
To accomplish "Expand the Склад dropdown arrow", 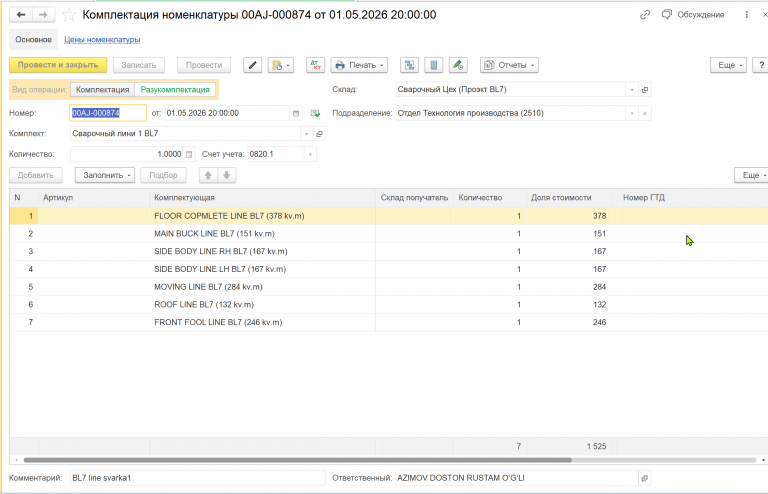I will click(632, 90).
